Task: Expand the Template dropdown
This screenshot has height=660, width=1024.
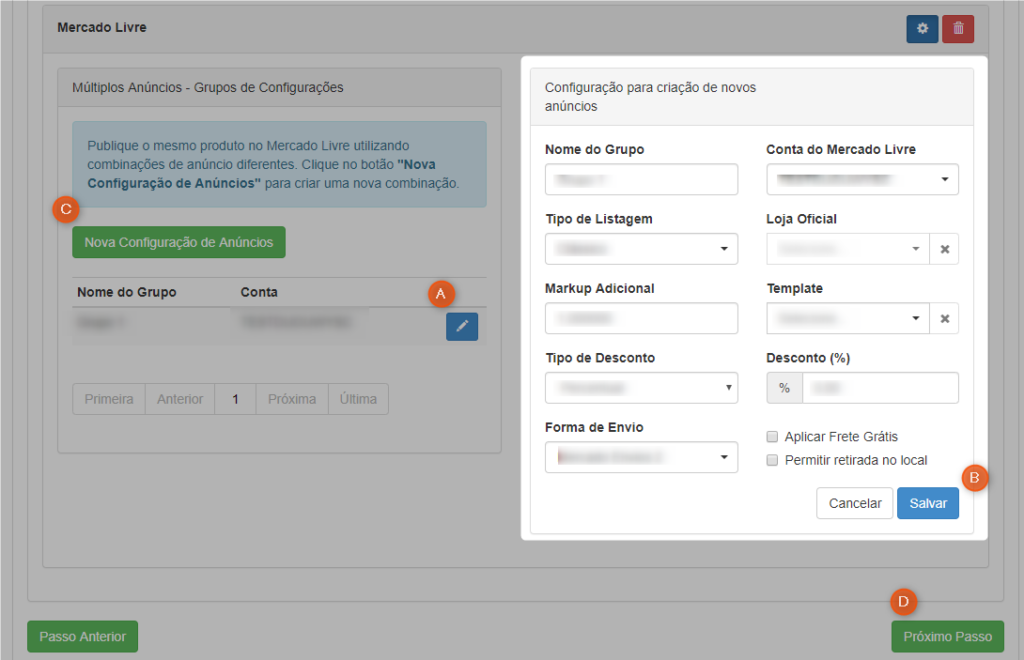Action: point(848,319)
